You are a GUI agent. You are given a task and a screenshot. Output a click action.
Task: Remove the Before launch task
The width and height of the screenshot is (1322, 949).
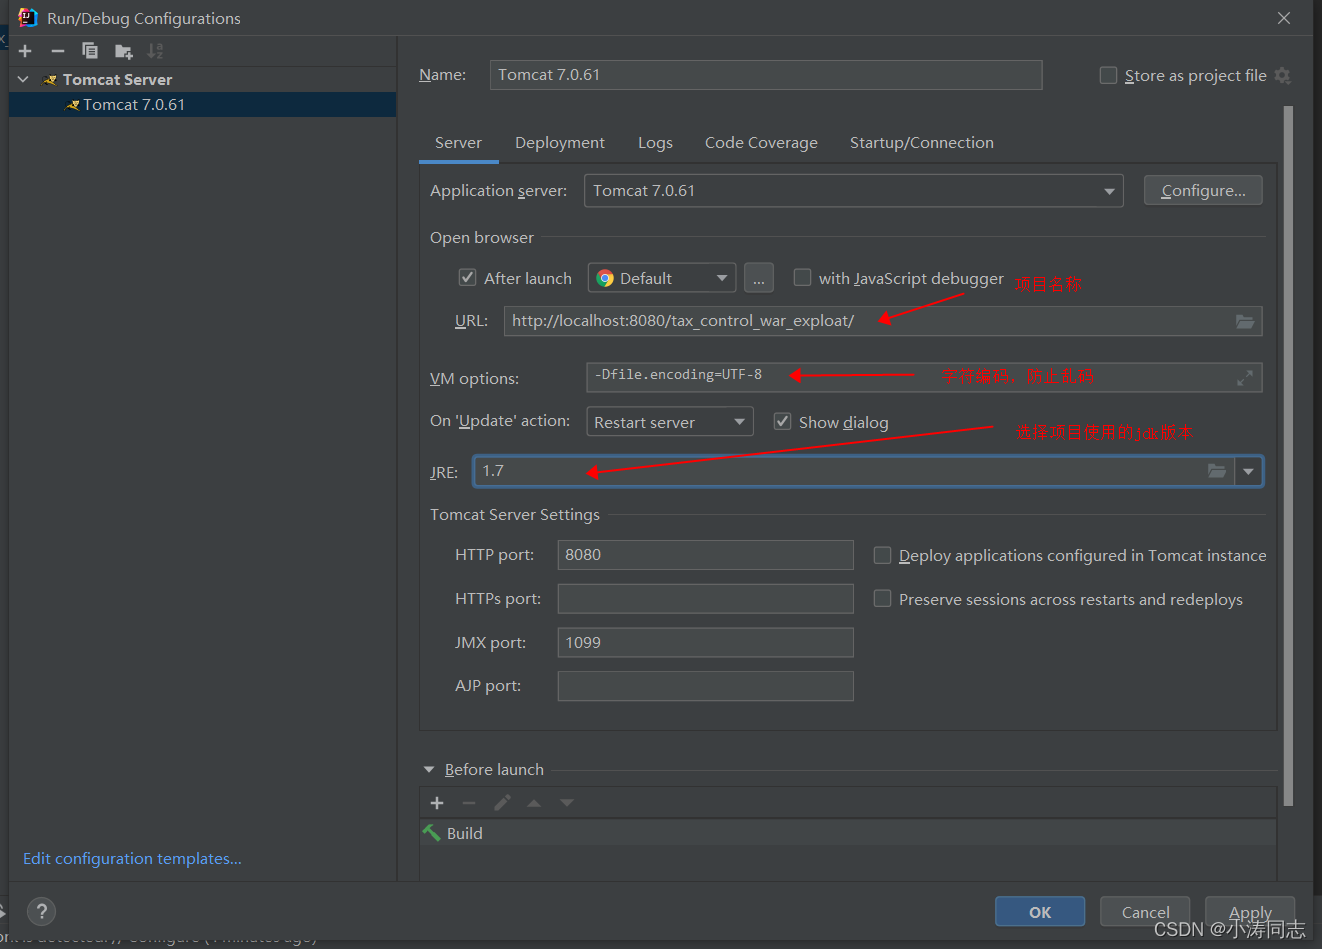point(469,803)
